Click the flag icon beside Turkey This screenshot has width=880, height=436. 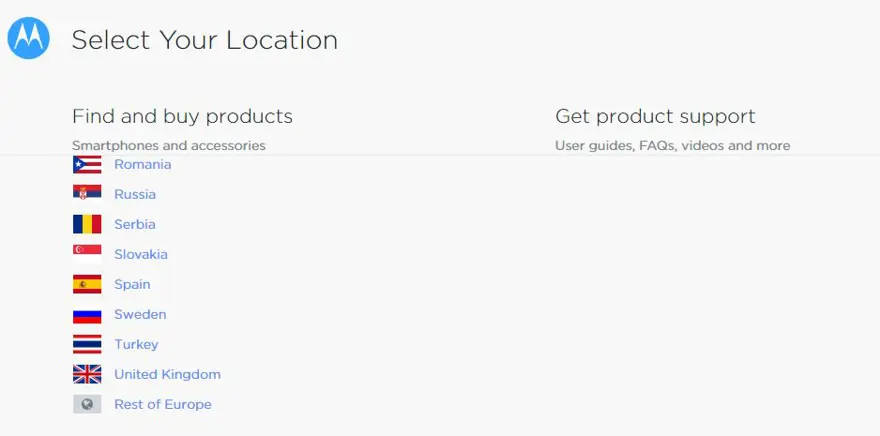point(87,345)
